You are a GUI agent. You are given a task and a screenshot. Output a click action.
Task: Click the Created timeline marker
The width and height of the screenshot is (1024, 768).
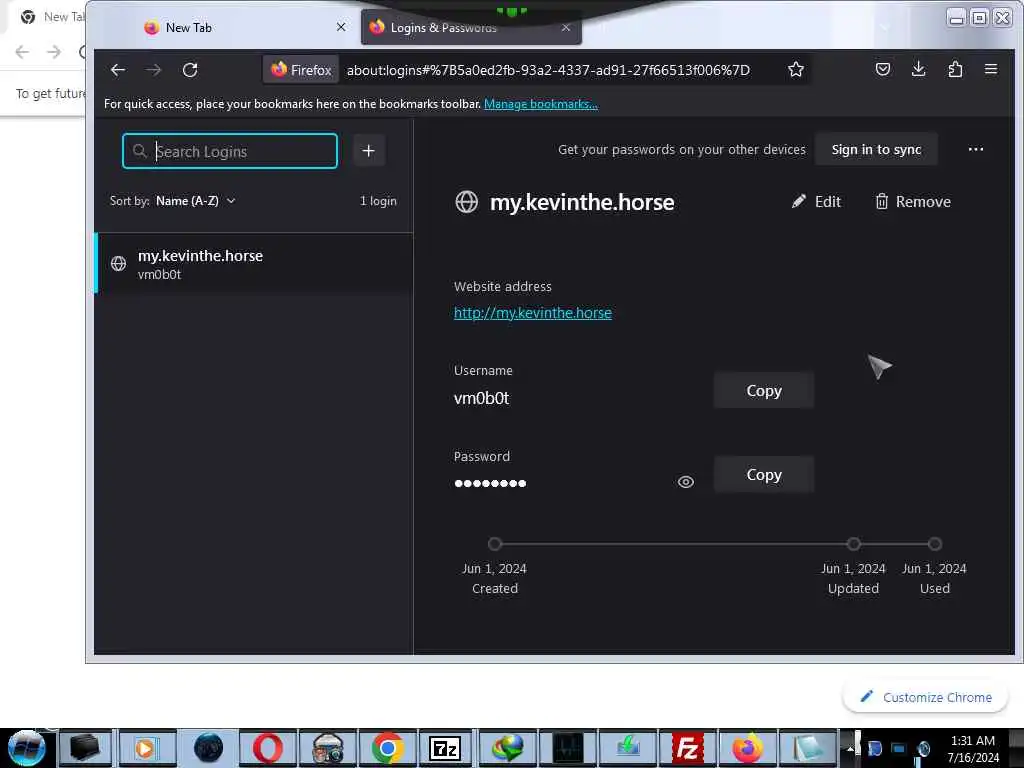point(494,543)
